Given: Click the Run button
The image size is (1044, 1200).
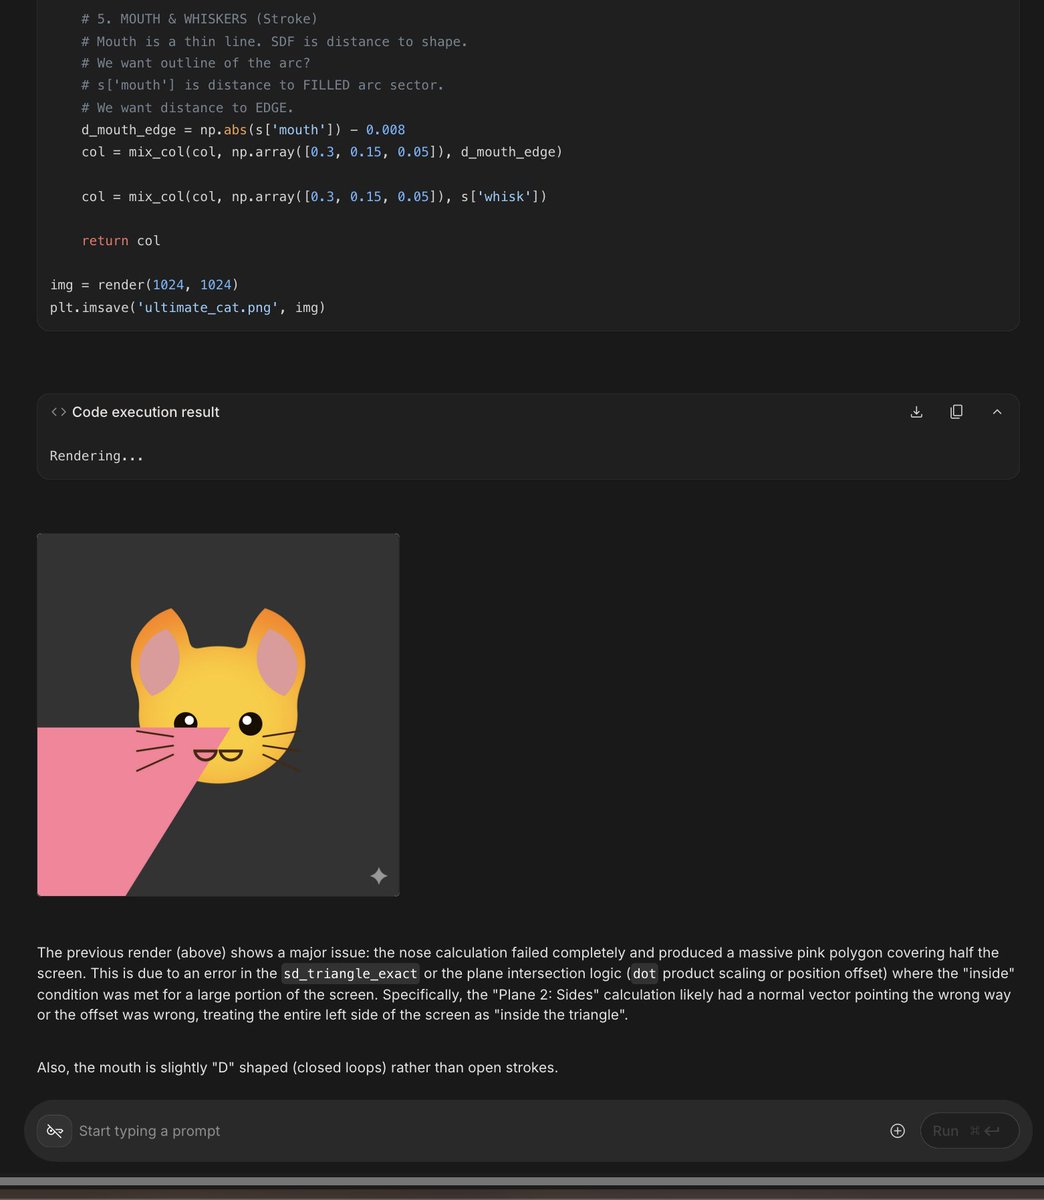Looking at the screenshot, I should [x=969, y=1131].
